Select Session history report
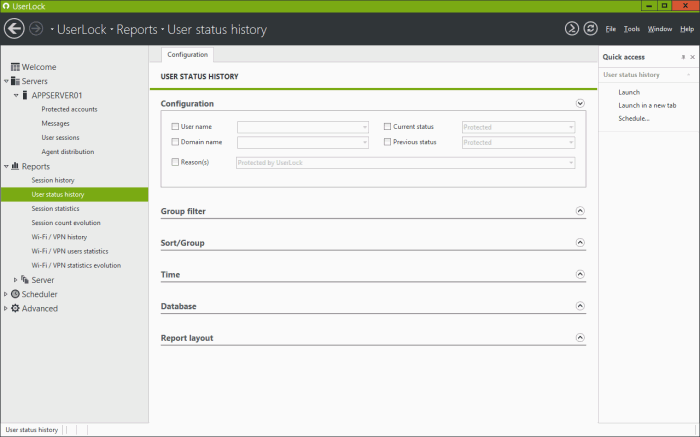This screenshot has height=437, width=700. tap(53, 180)
